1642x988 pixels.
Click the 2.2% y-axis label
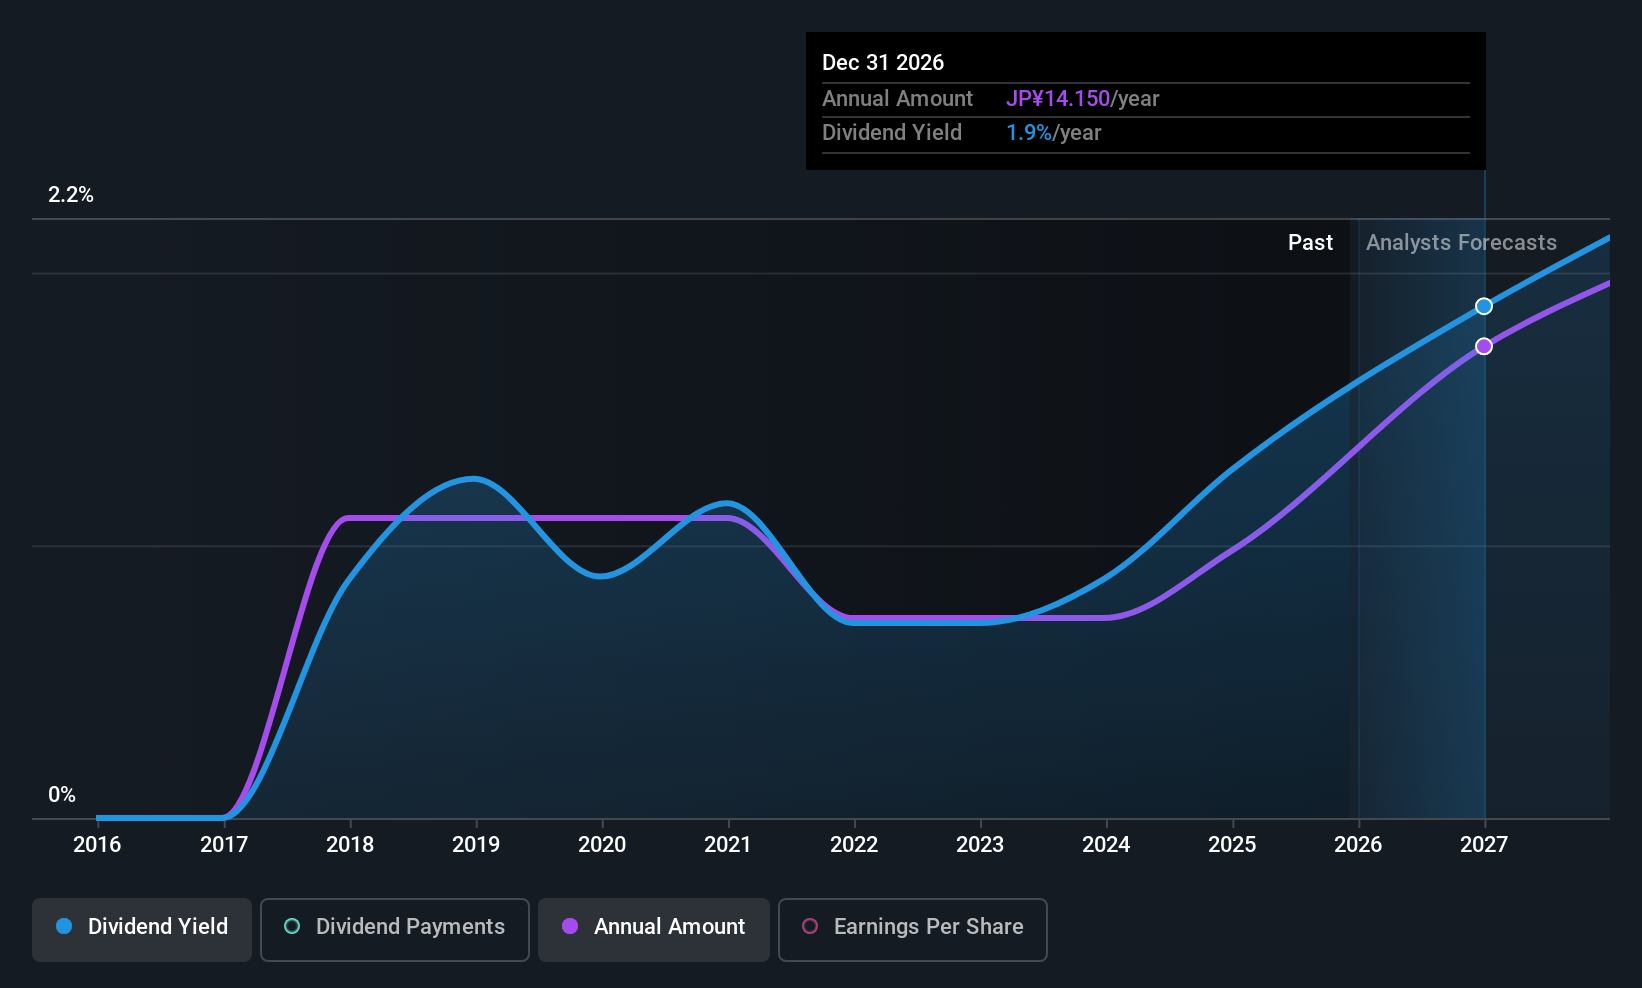click(x=71, y=195)
